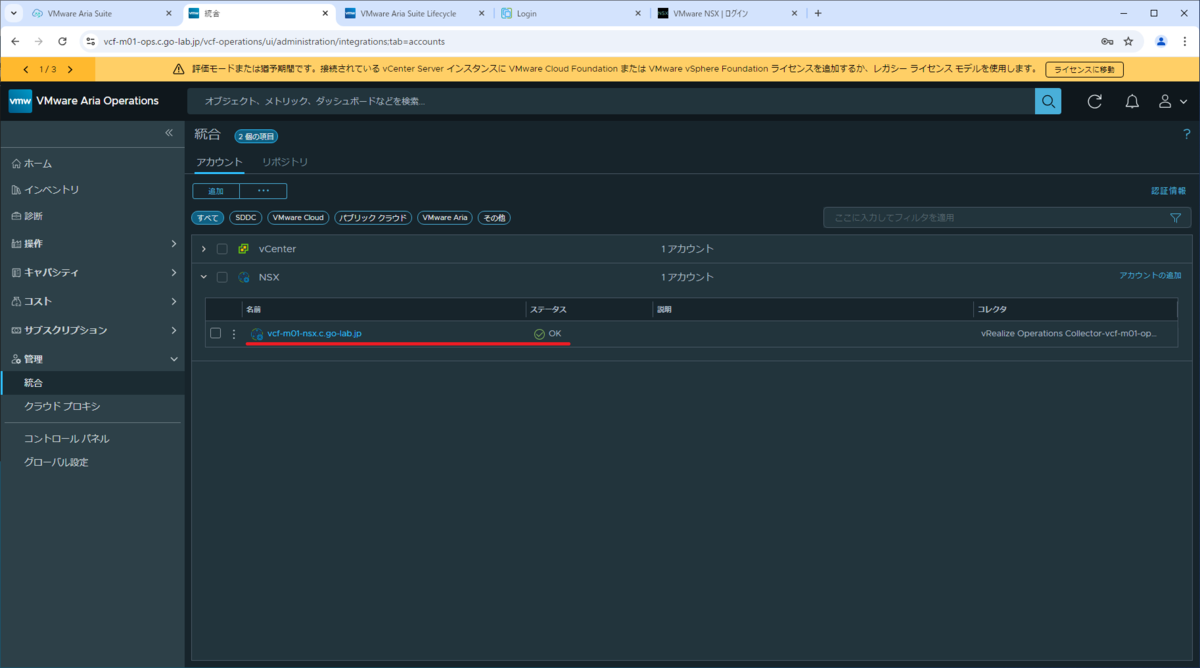1200x668 pixels.
Task: Open the vcf-m01-nsx.c.go-lab.jp account link
Action: (x=314, y=333)
